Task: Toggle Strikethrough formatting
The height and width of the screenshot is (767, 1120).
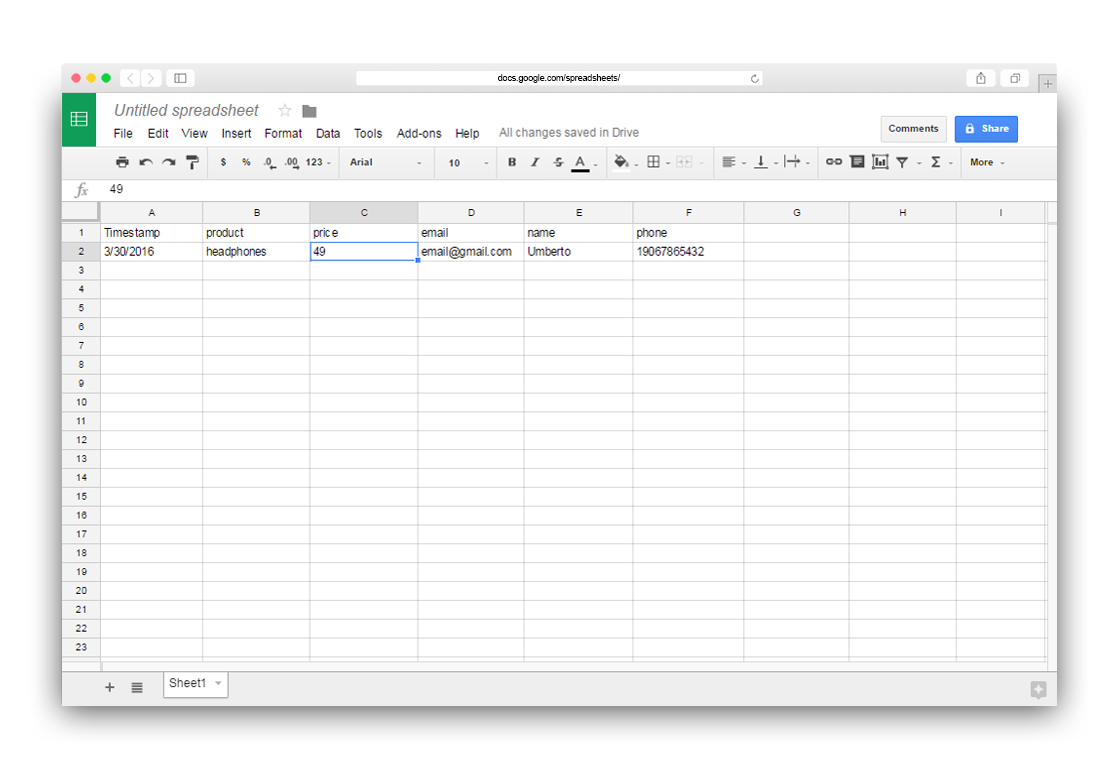Action: pyautogui.click(x=559, y=162)
